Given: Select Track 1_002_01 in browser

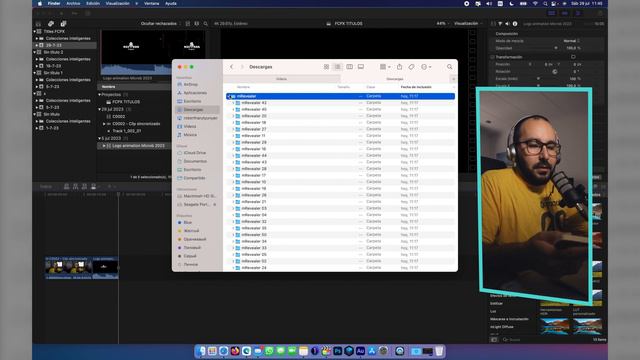Looking at the screenshot, I should click(x=127, y=131).
